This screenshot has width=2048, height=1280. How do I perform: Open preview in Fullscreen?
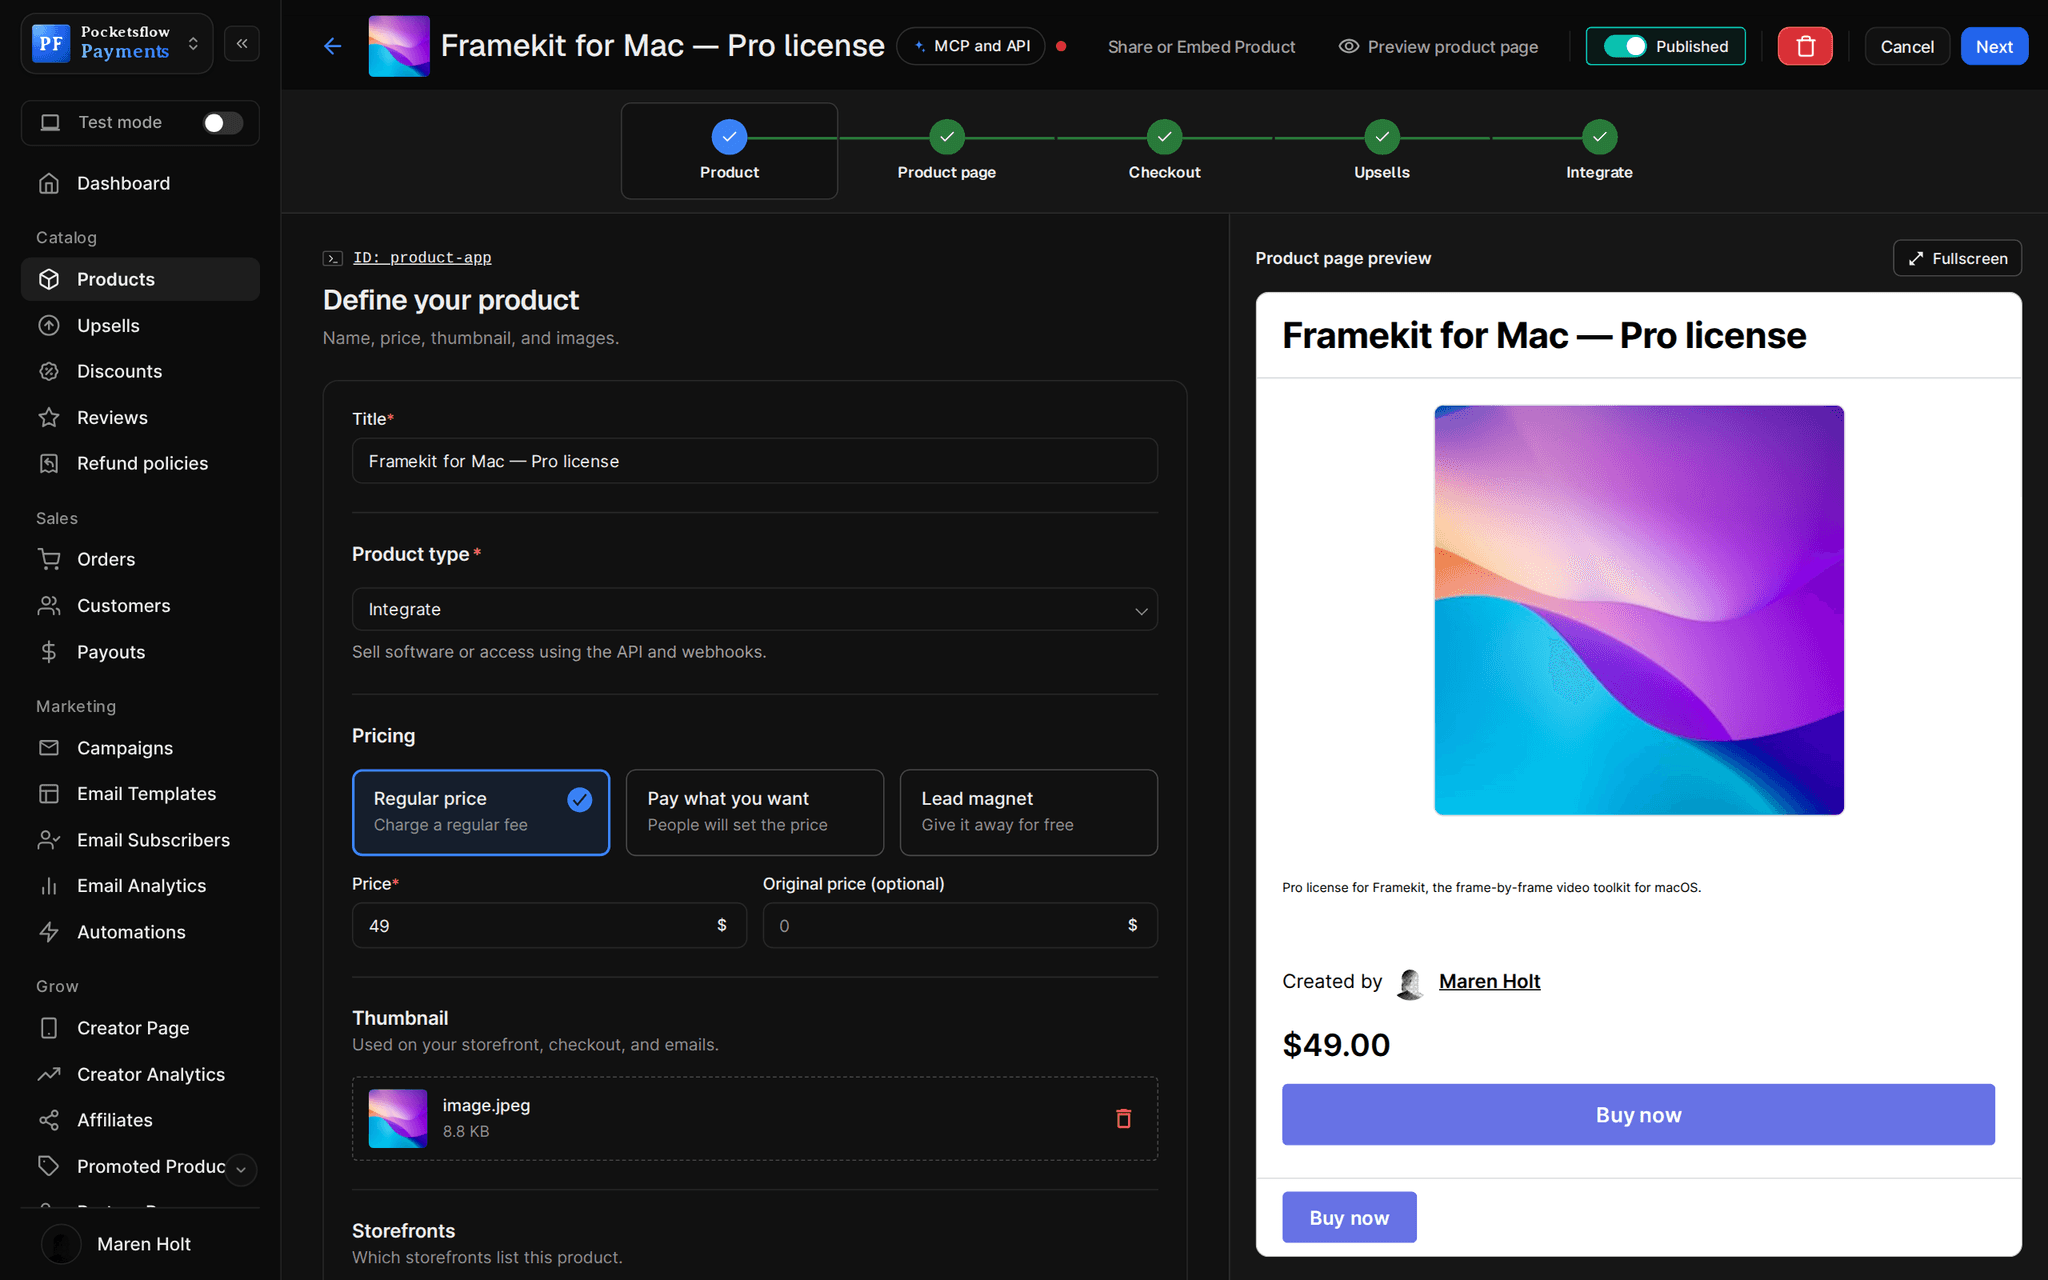[1957, 258]
